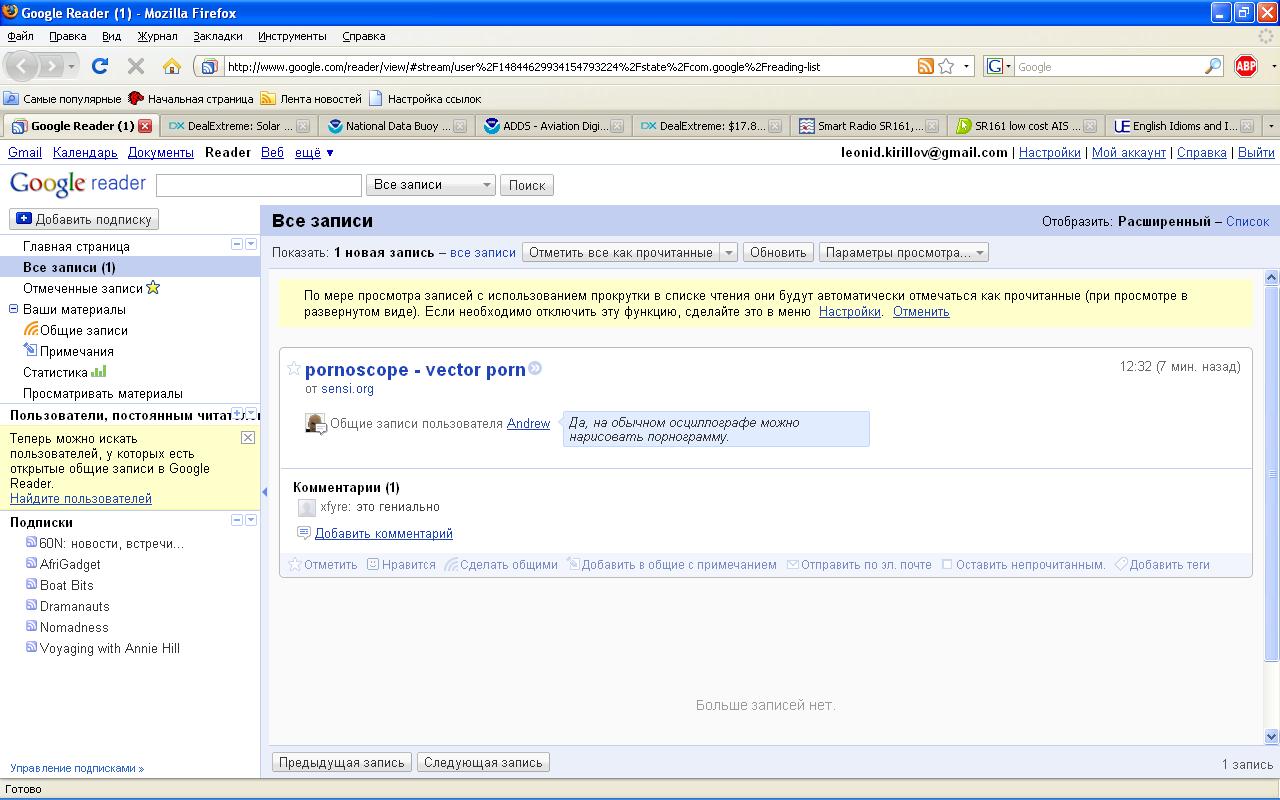The image size is (1280, 800).
Task: Switch to the ADDS - Aviation Digital tab
Action: coord(554,126)
